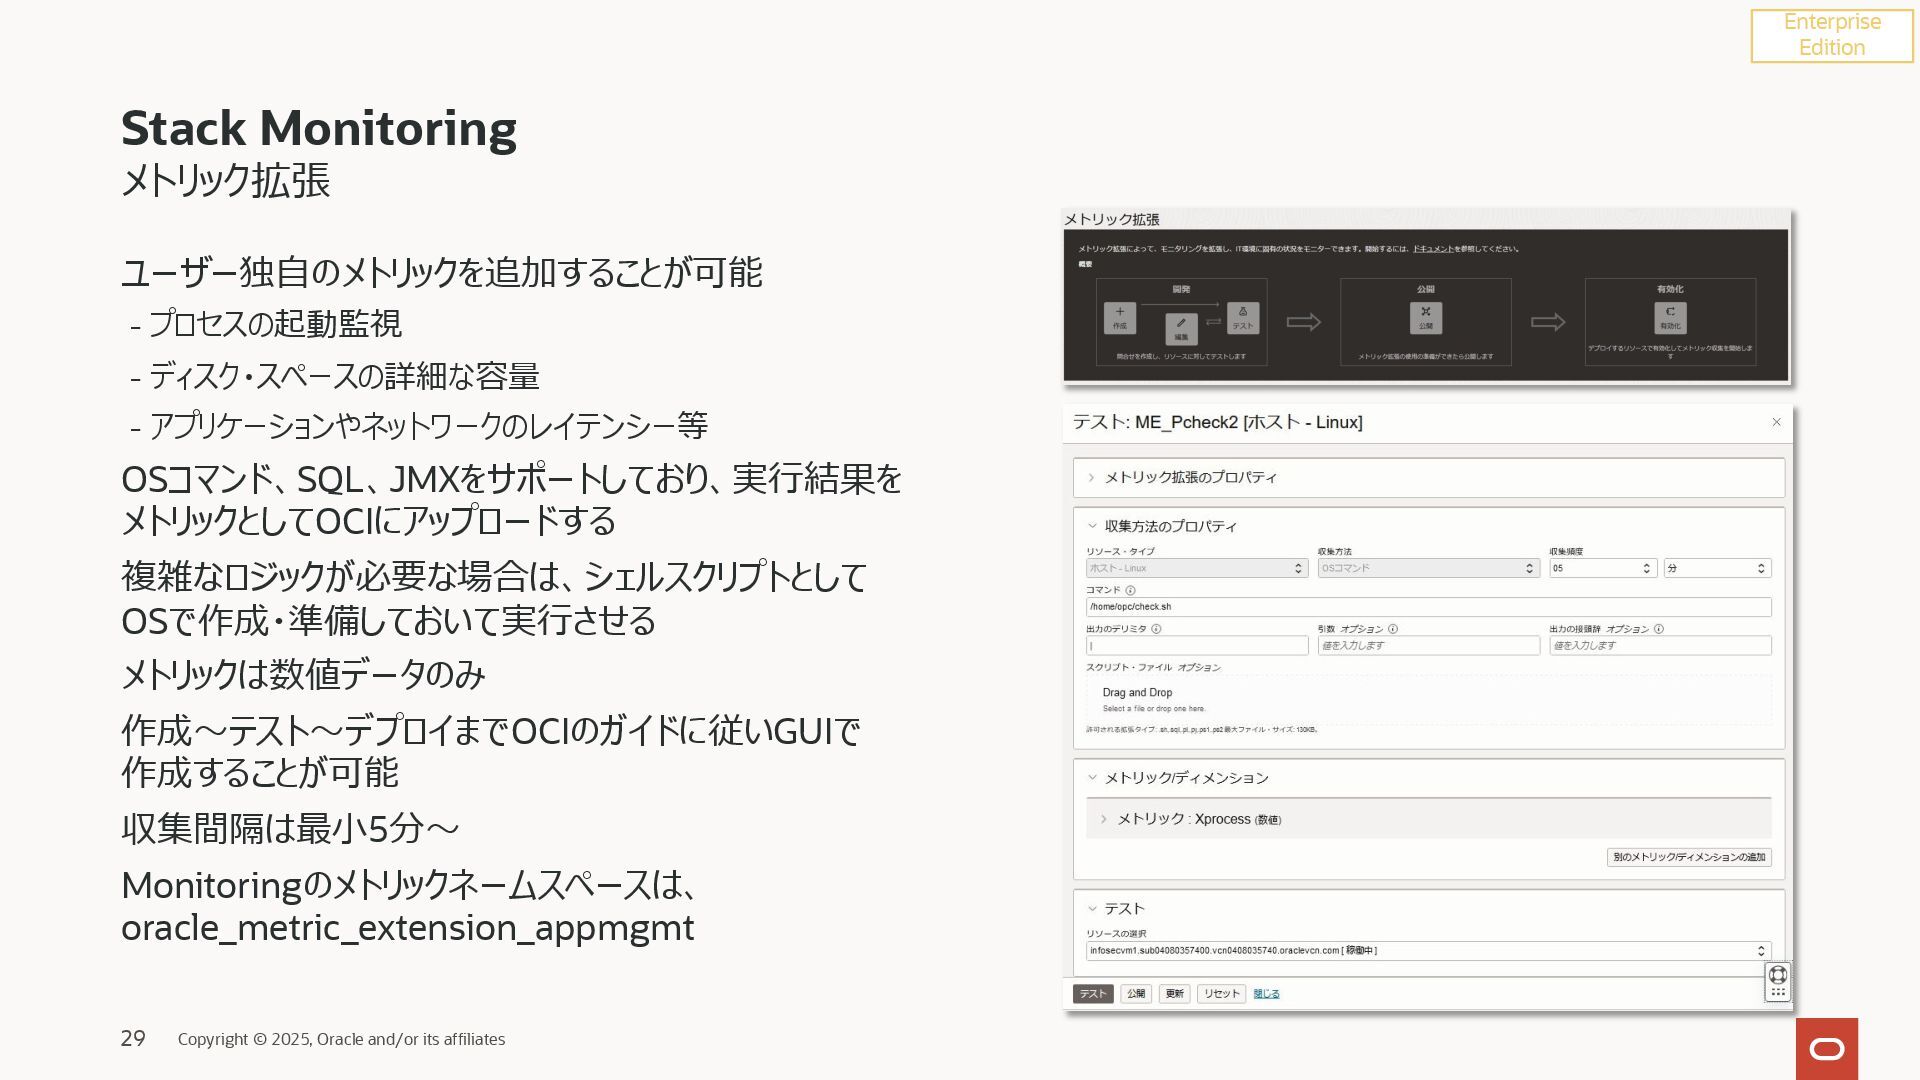Viewport: 1920px width, 1080px height.
Task: Close the ME_Pcheck2 test dialog with X
Action: click(x=1777, y=422)
